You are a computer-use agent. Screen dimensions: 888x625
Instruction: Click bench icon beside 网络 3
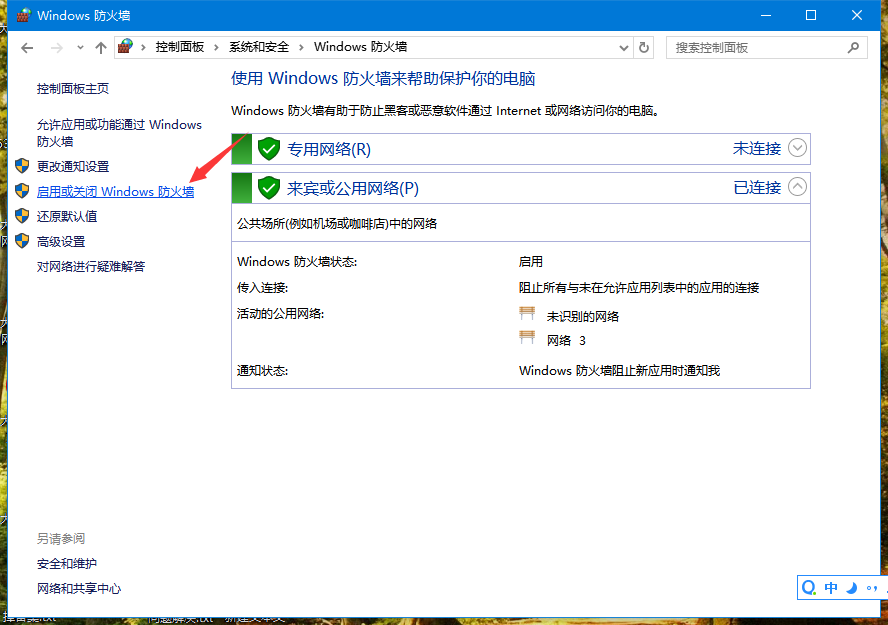click(527, 337)
